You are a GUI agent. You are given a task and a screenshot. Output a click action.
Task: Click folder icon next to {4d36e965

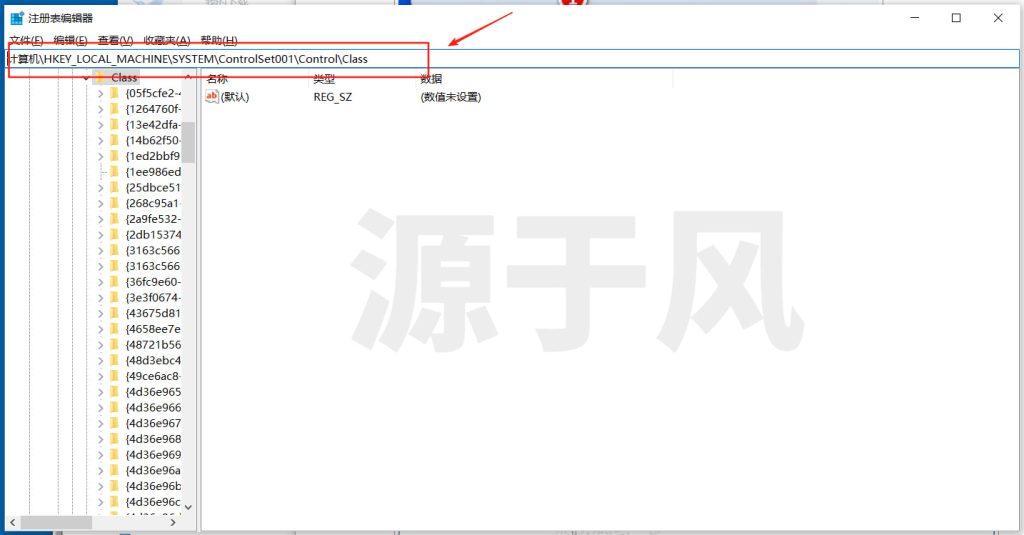115,392
